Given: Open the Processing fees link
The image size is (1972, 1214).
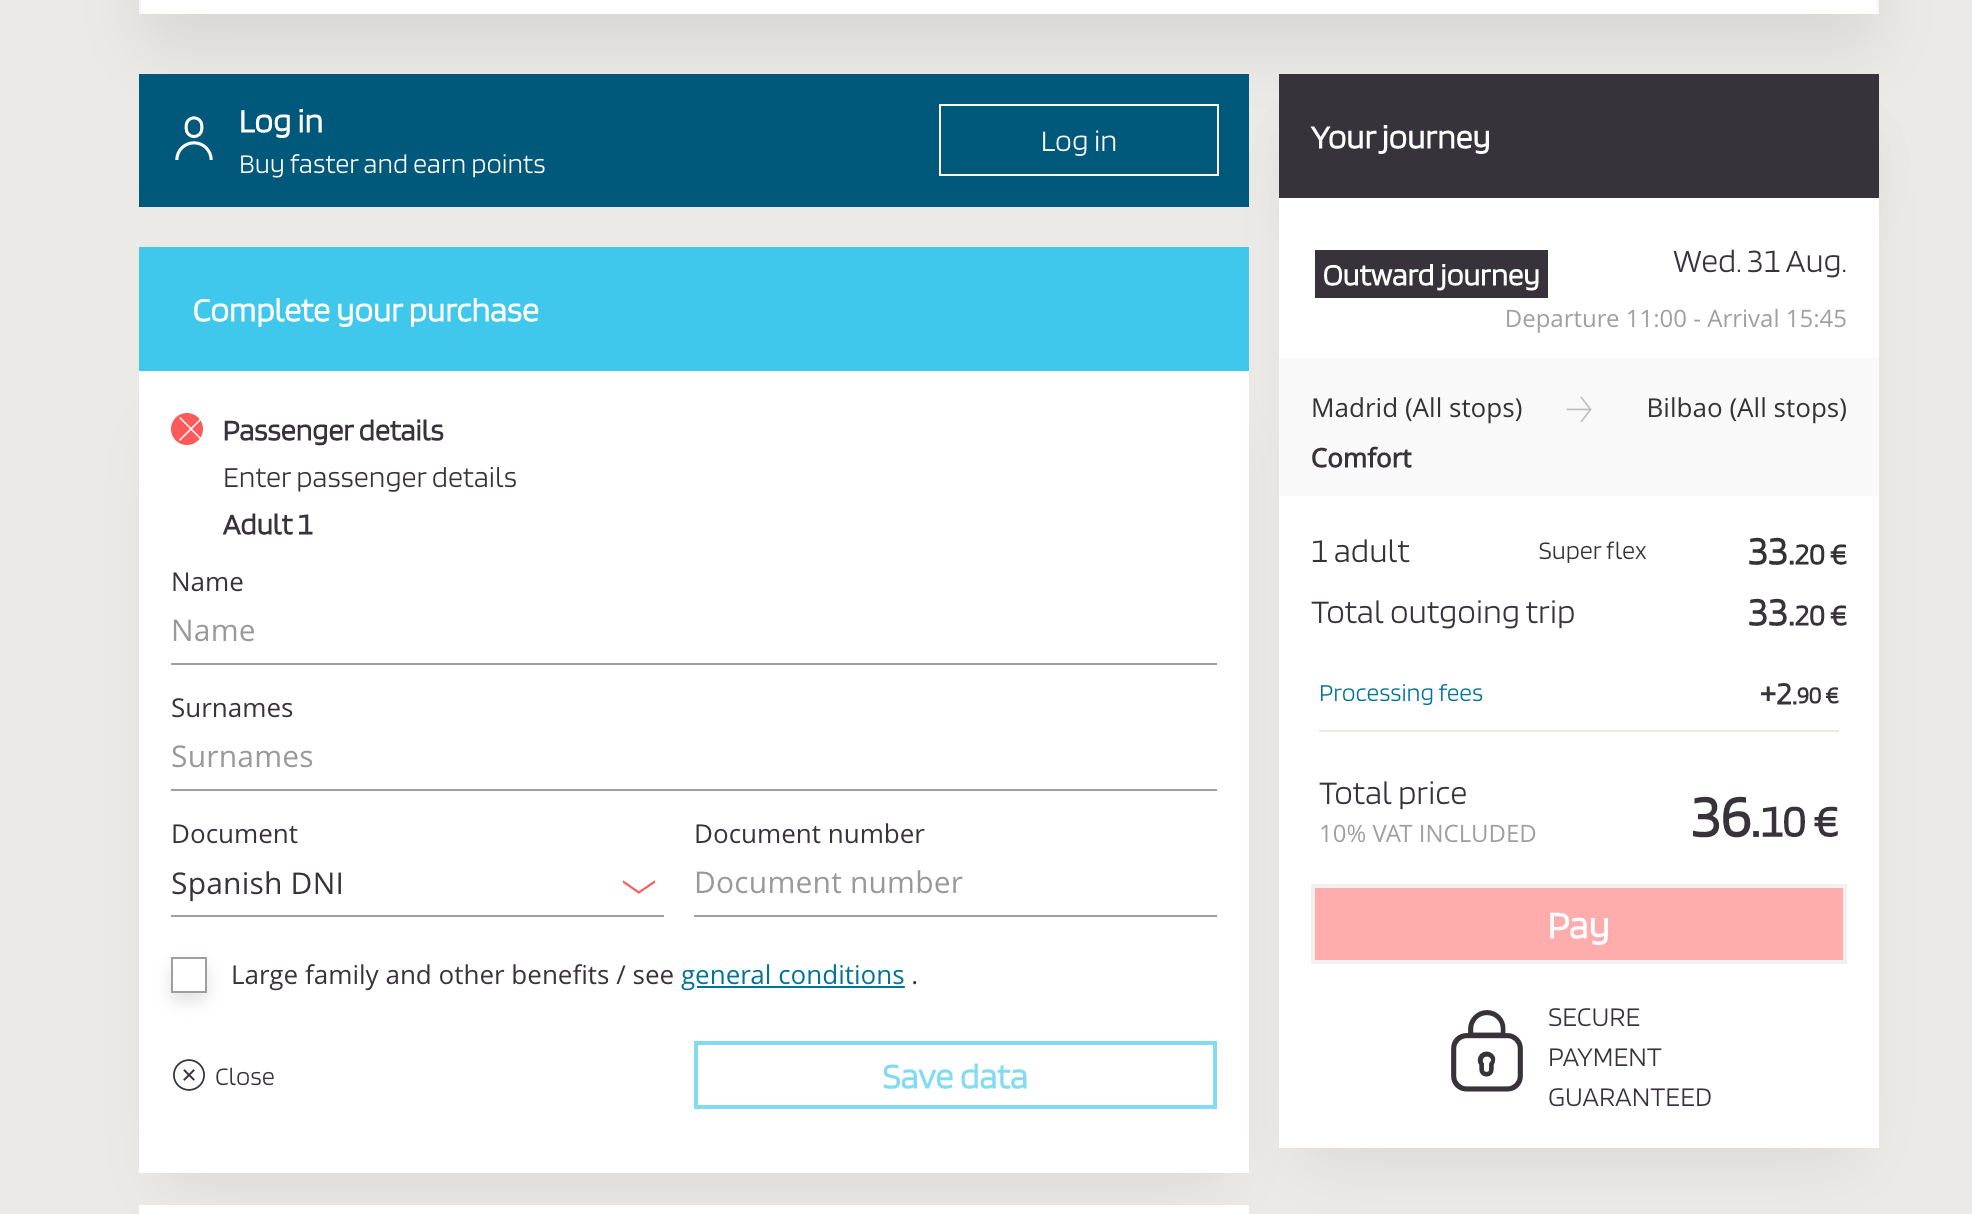Looking at the screenshot, I should point(1400,693).
